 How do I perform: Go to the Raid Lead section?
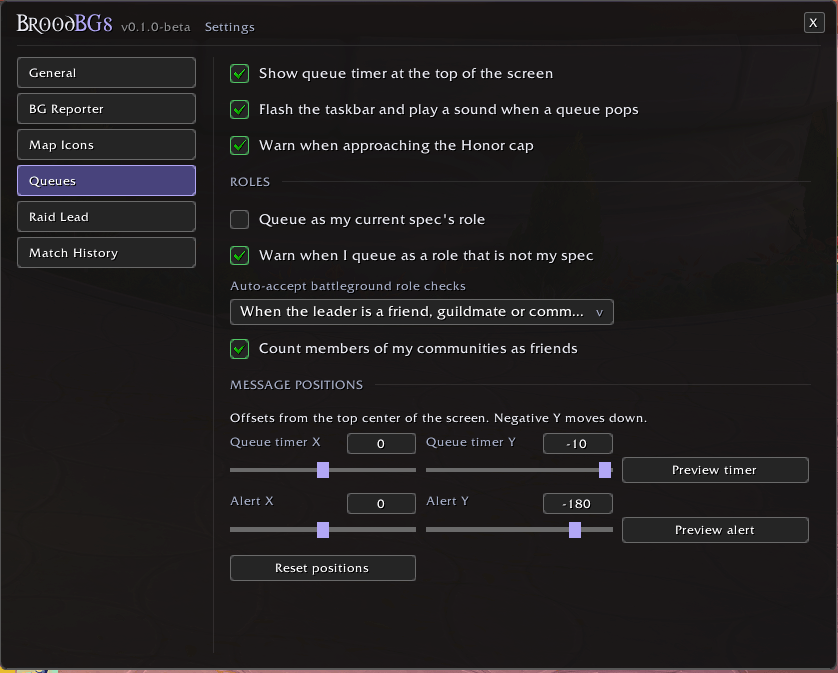pyautogui.click(x=106, y=216)
